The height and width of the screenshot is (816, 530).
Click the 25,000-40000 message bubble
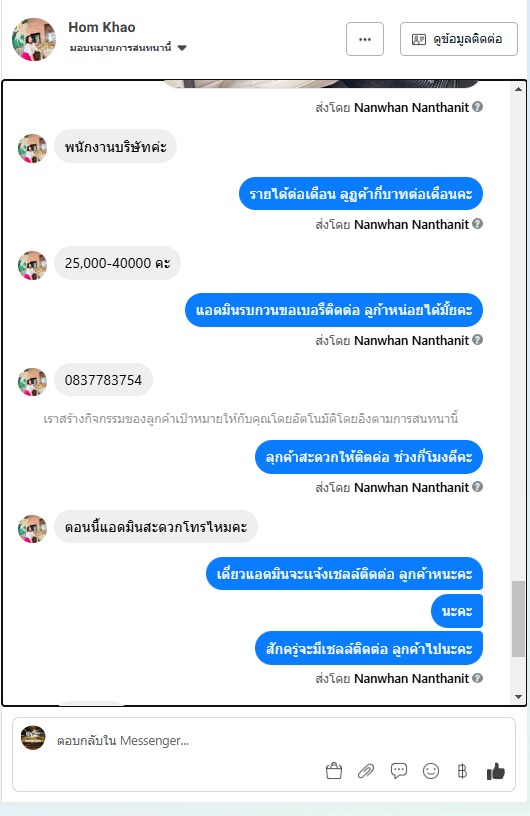(x=118, y=263)
